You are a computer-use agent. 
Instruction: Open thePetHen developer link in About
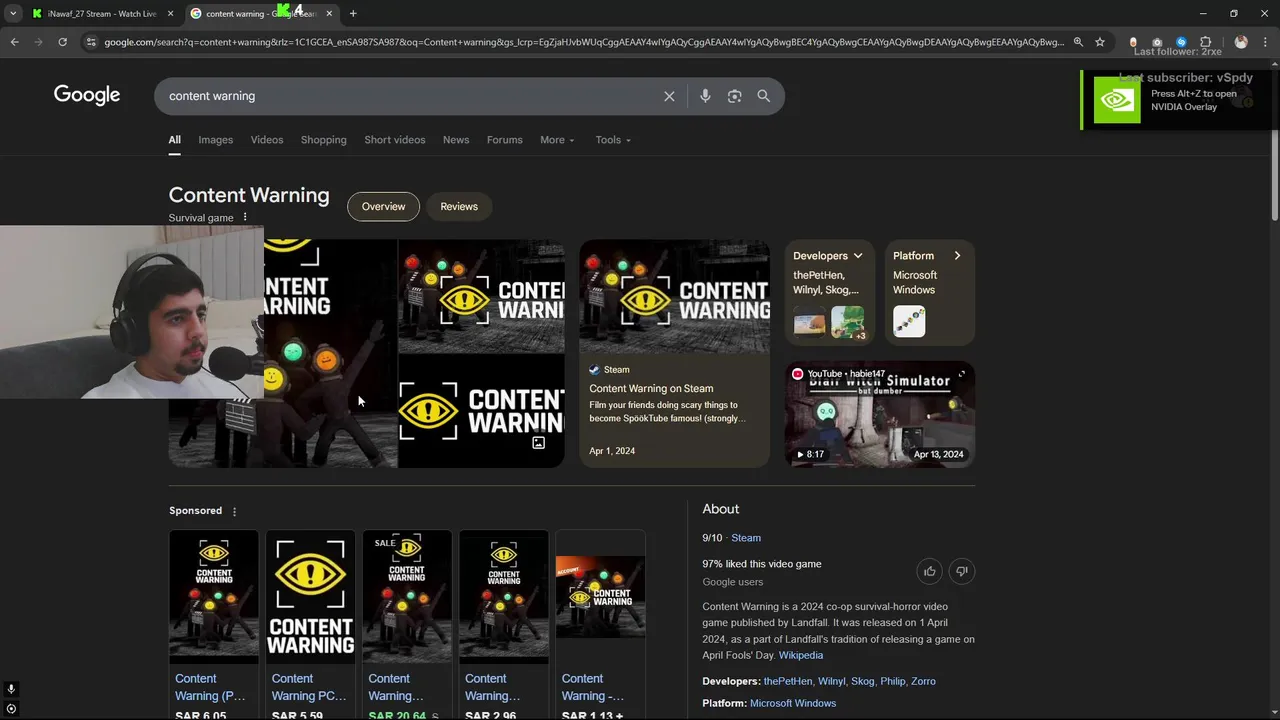coord(788,681)
